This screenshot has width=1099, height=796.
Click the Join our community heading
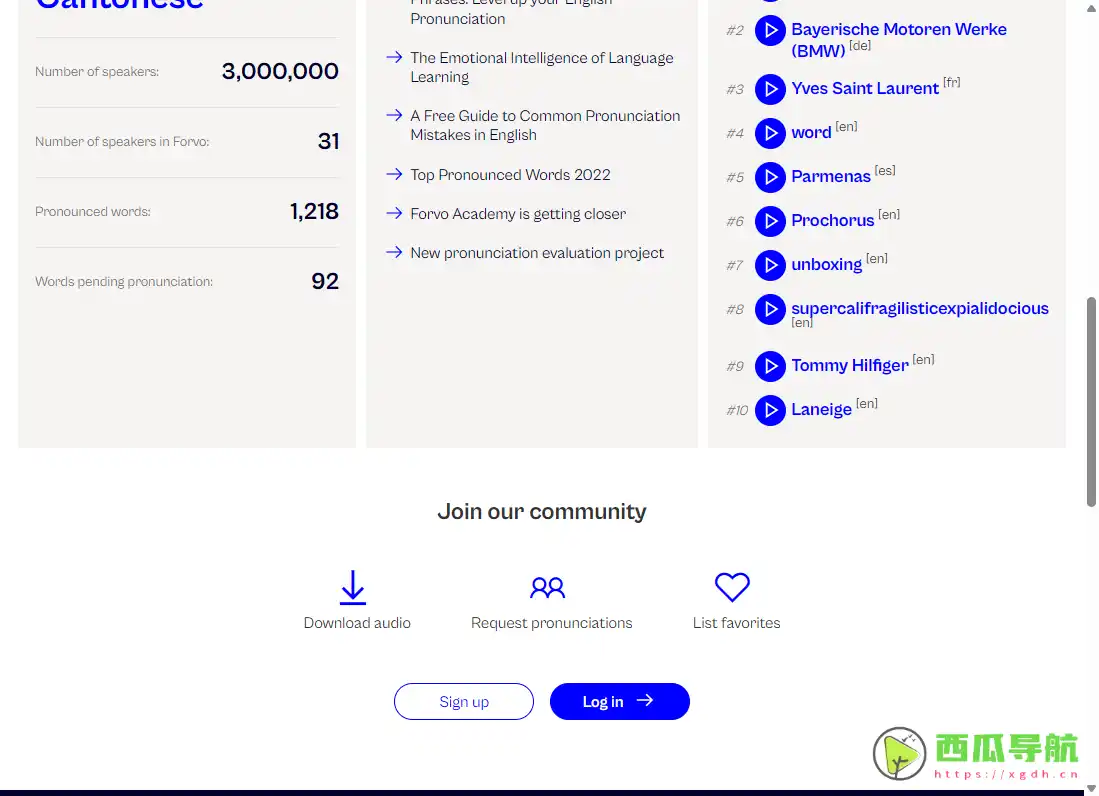(x=542, y=512)
